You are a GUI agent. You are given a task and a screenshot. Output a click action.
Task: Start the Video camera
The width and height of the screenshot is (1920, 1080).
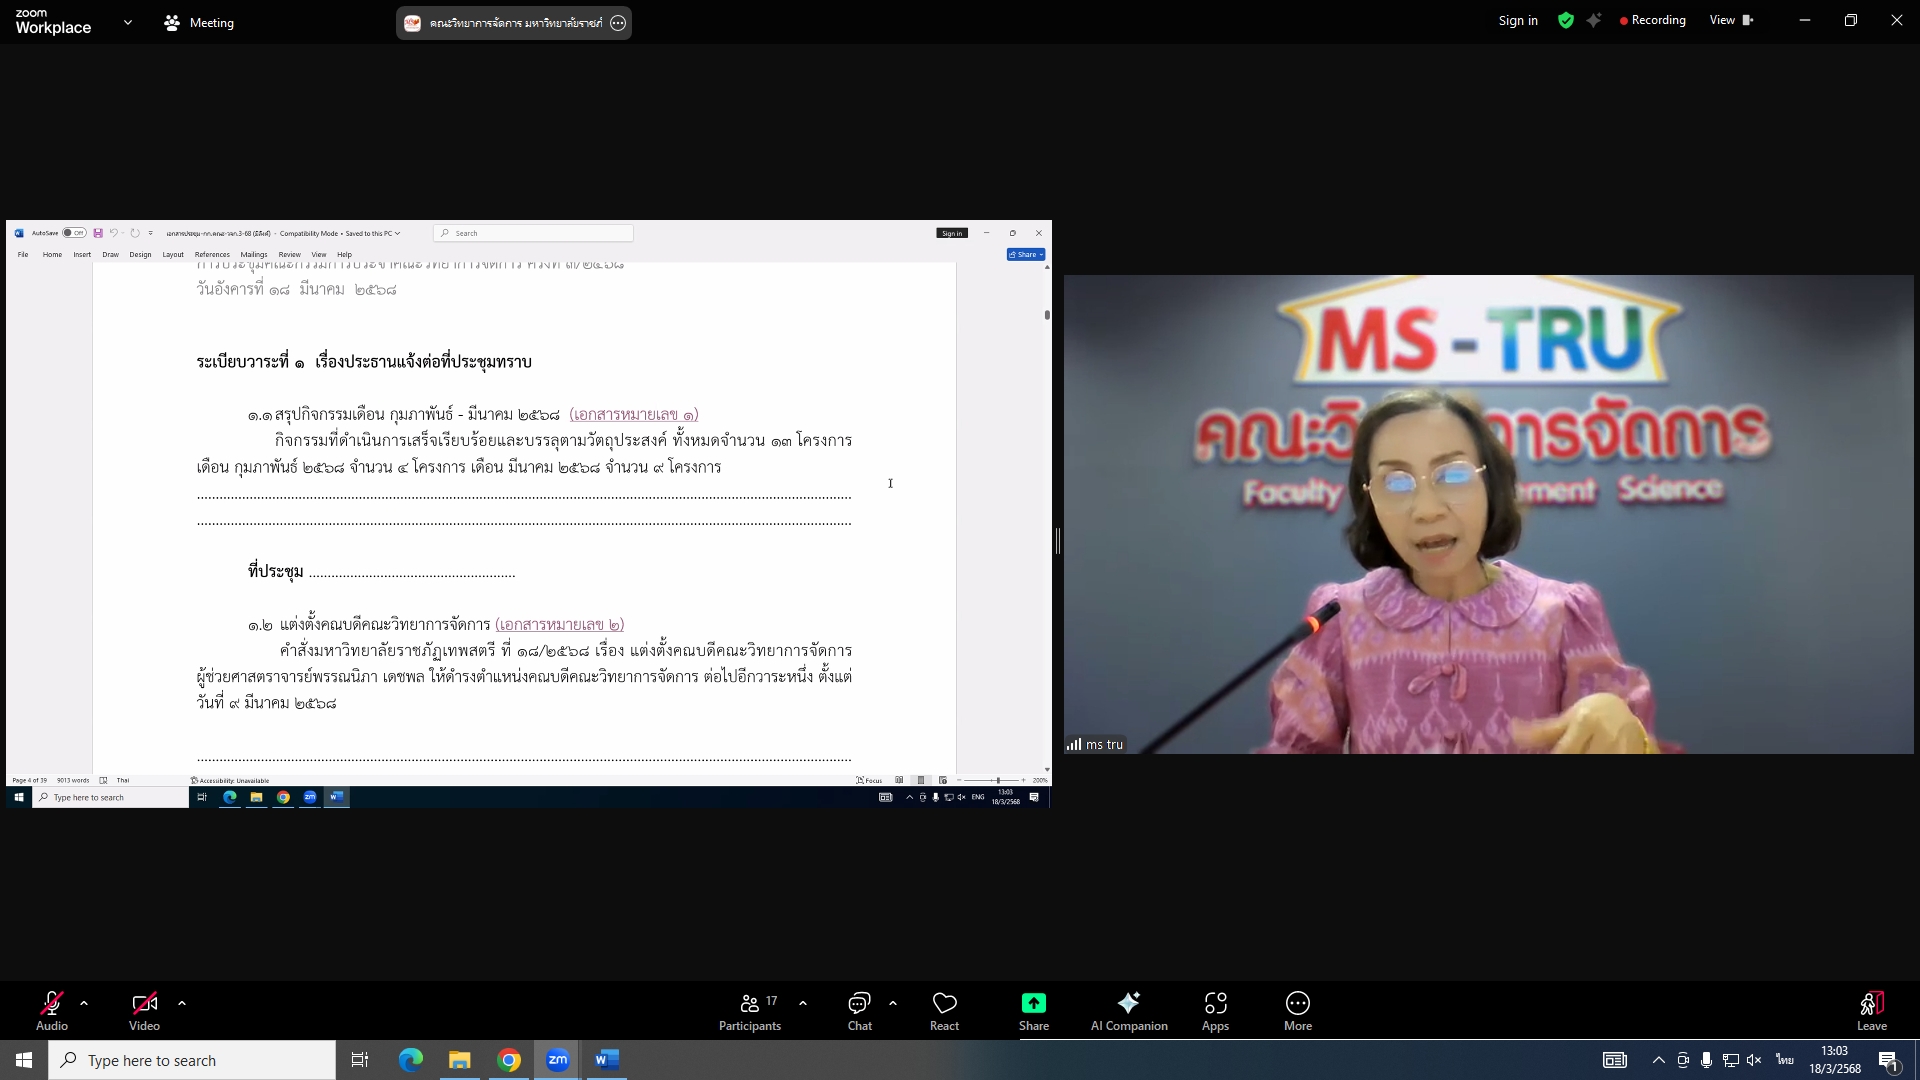144,1003
